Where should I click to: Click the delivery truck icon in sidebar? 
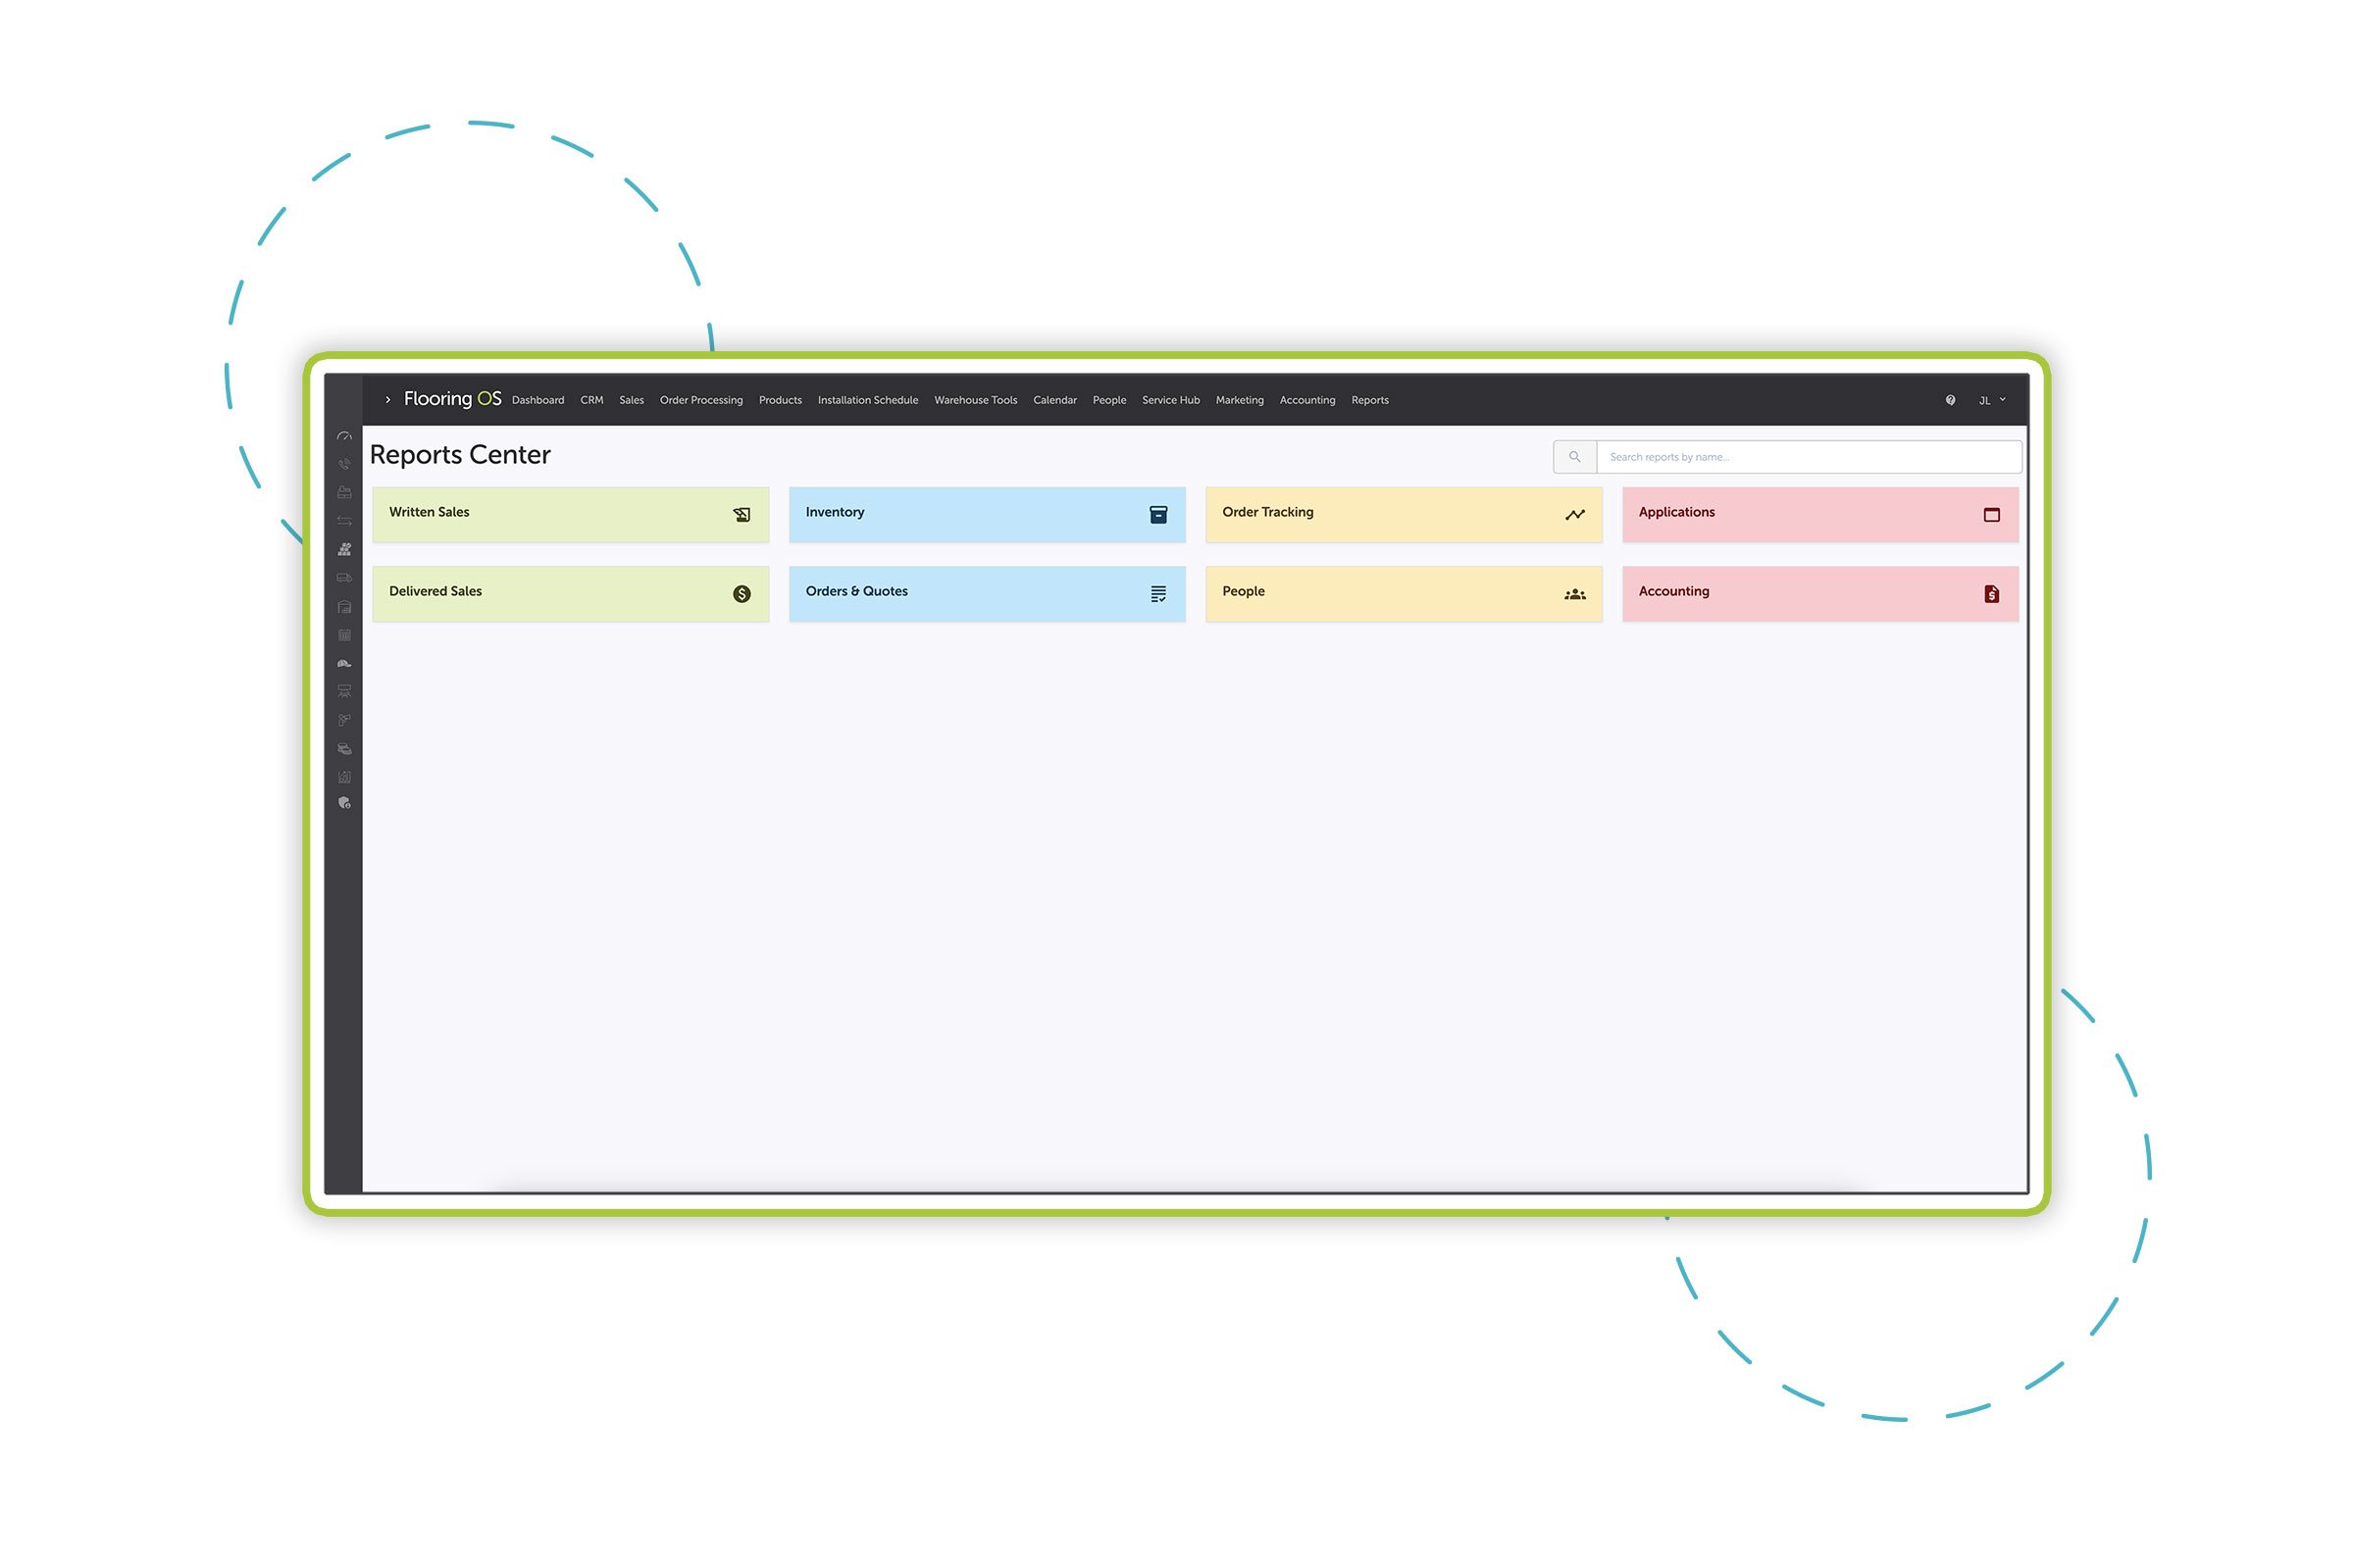344,578
